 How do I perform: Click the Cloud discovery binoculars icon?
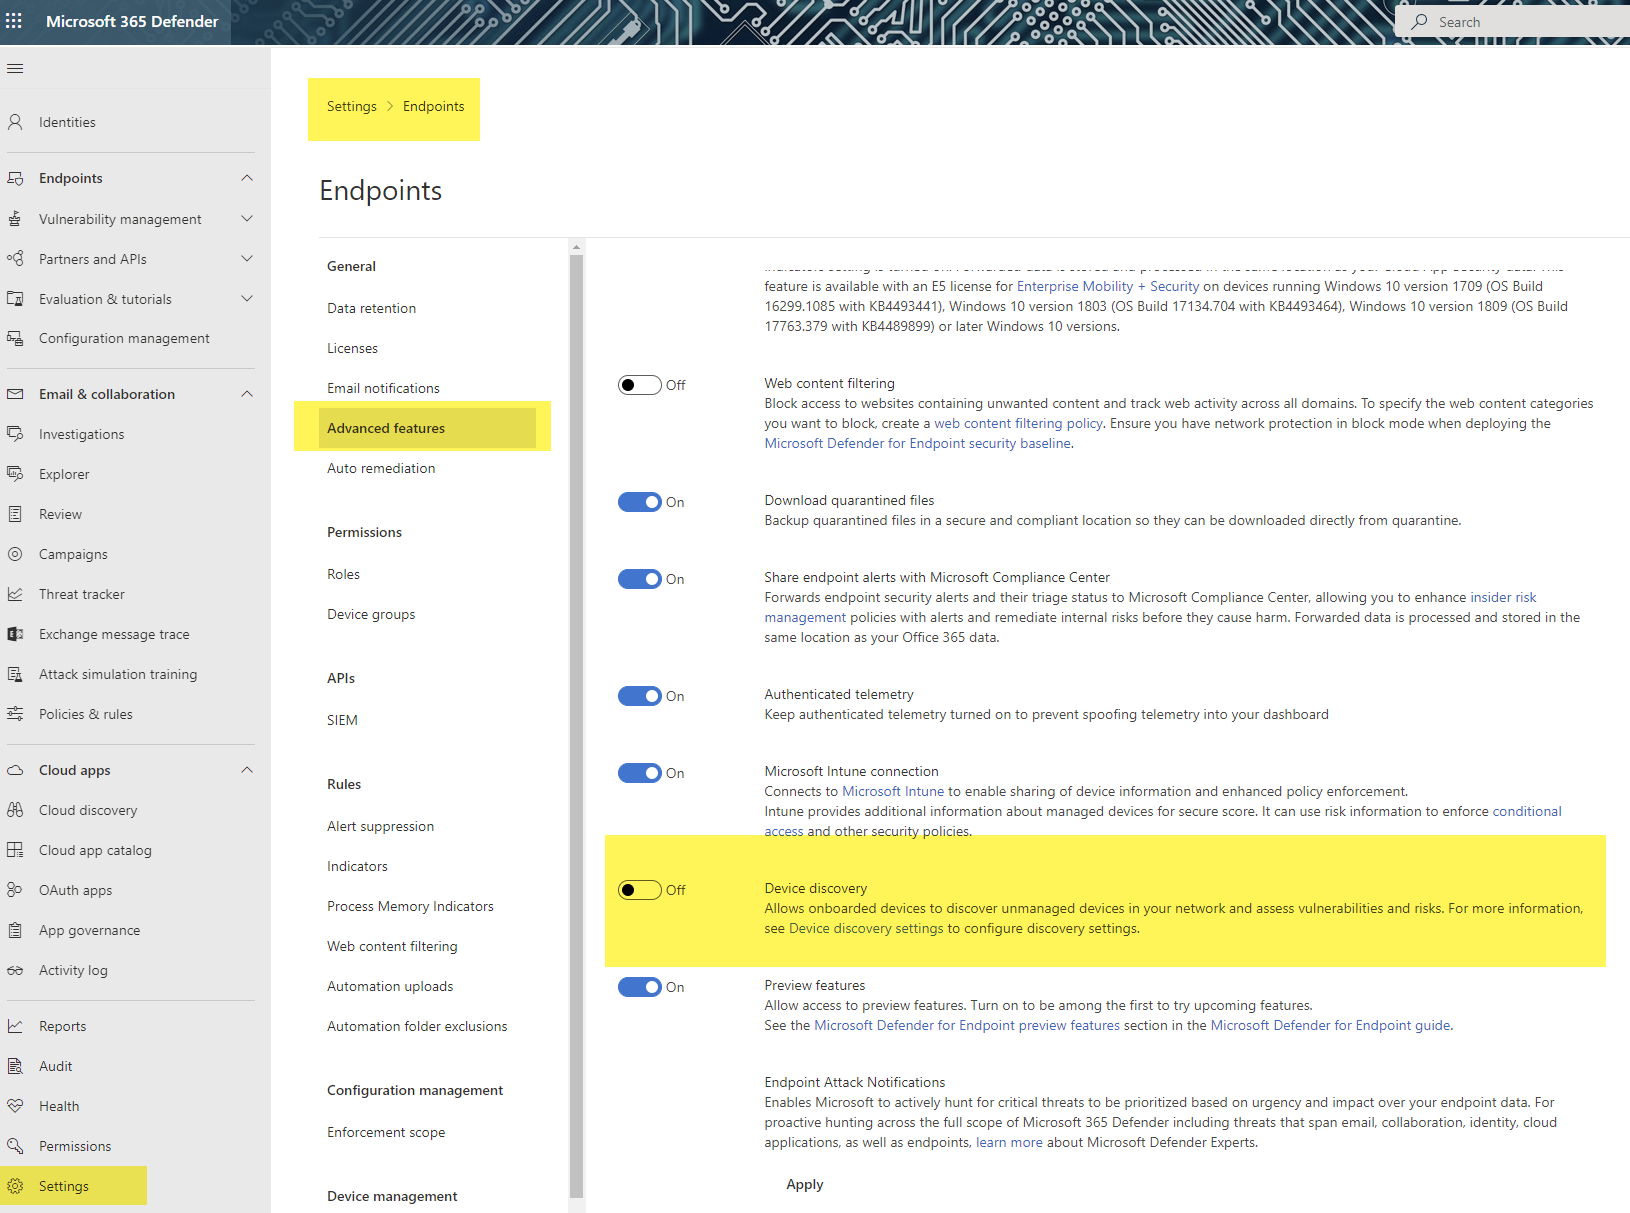[15, 810]
